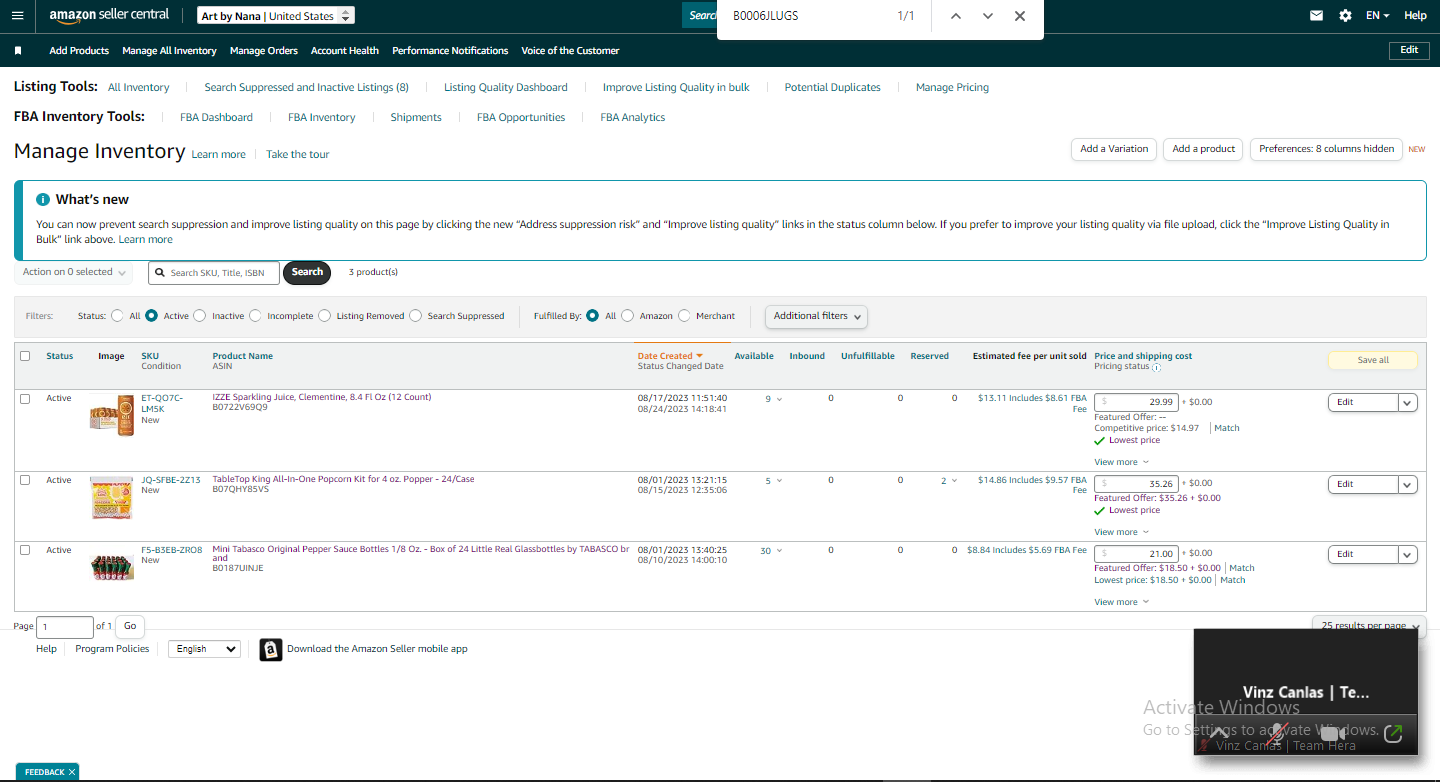Open Edit dropdown arrow for IZZE row
The height and width of the screenshot is (782, 1440).
pos(1408,402)
